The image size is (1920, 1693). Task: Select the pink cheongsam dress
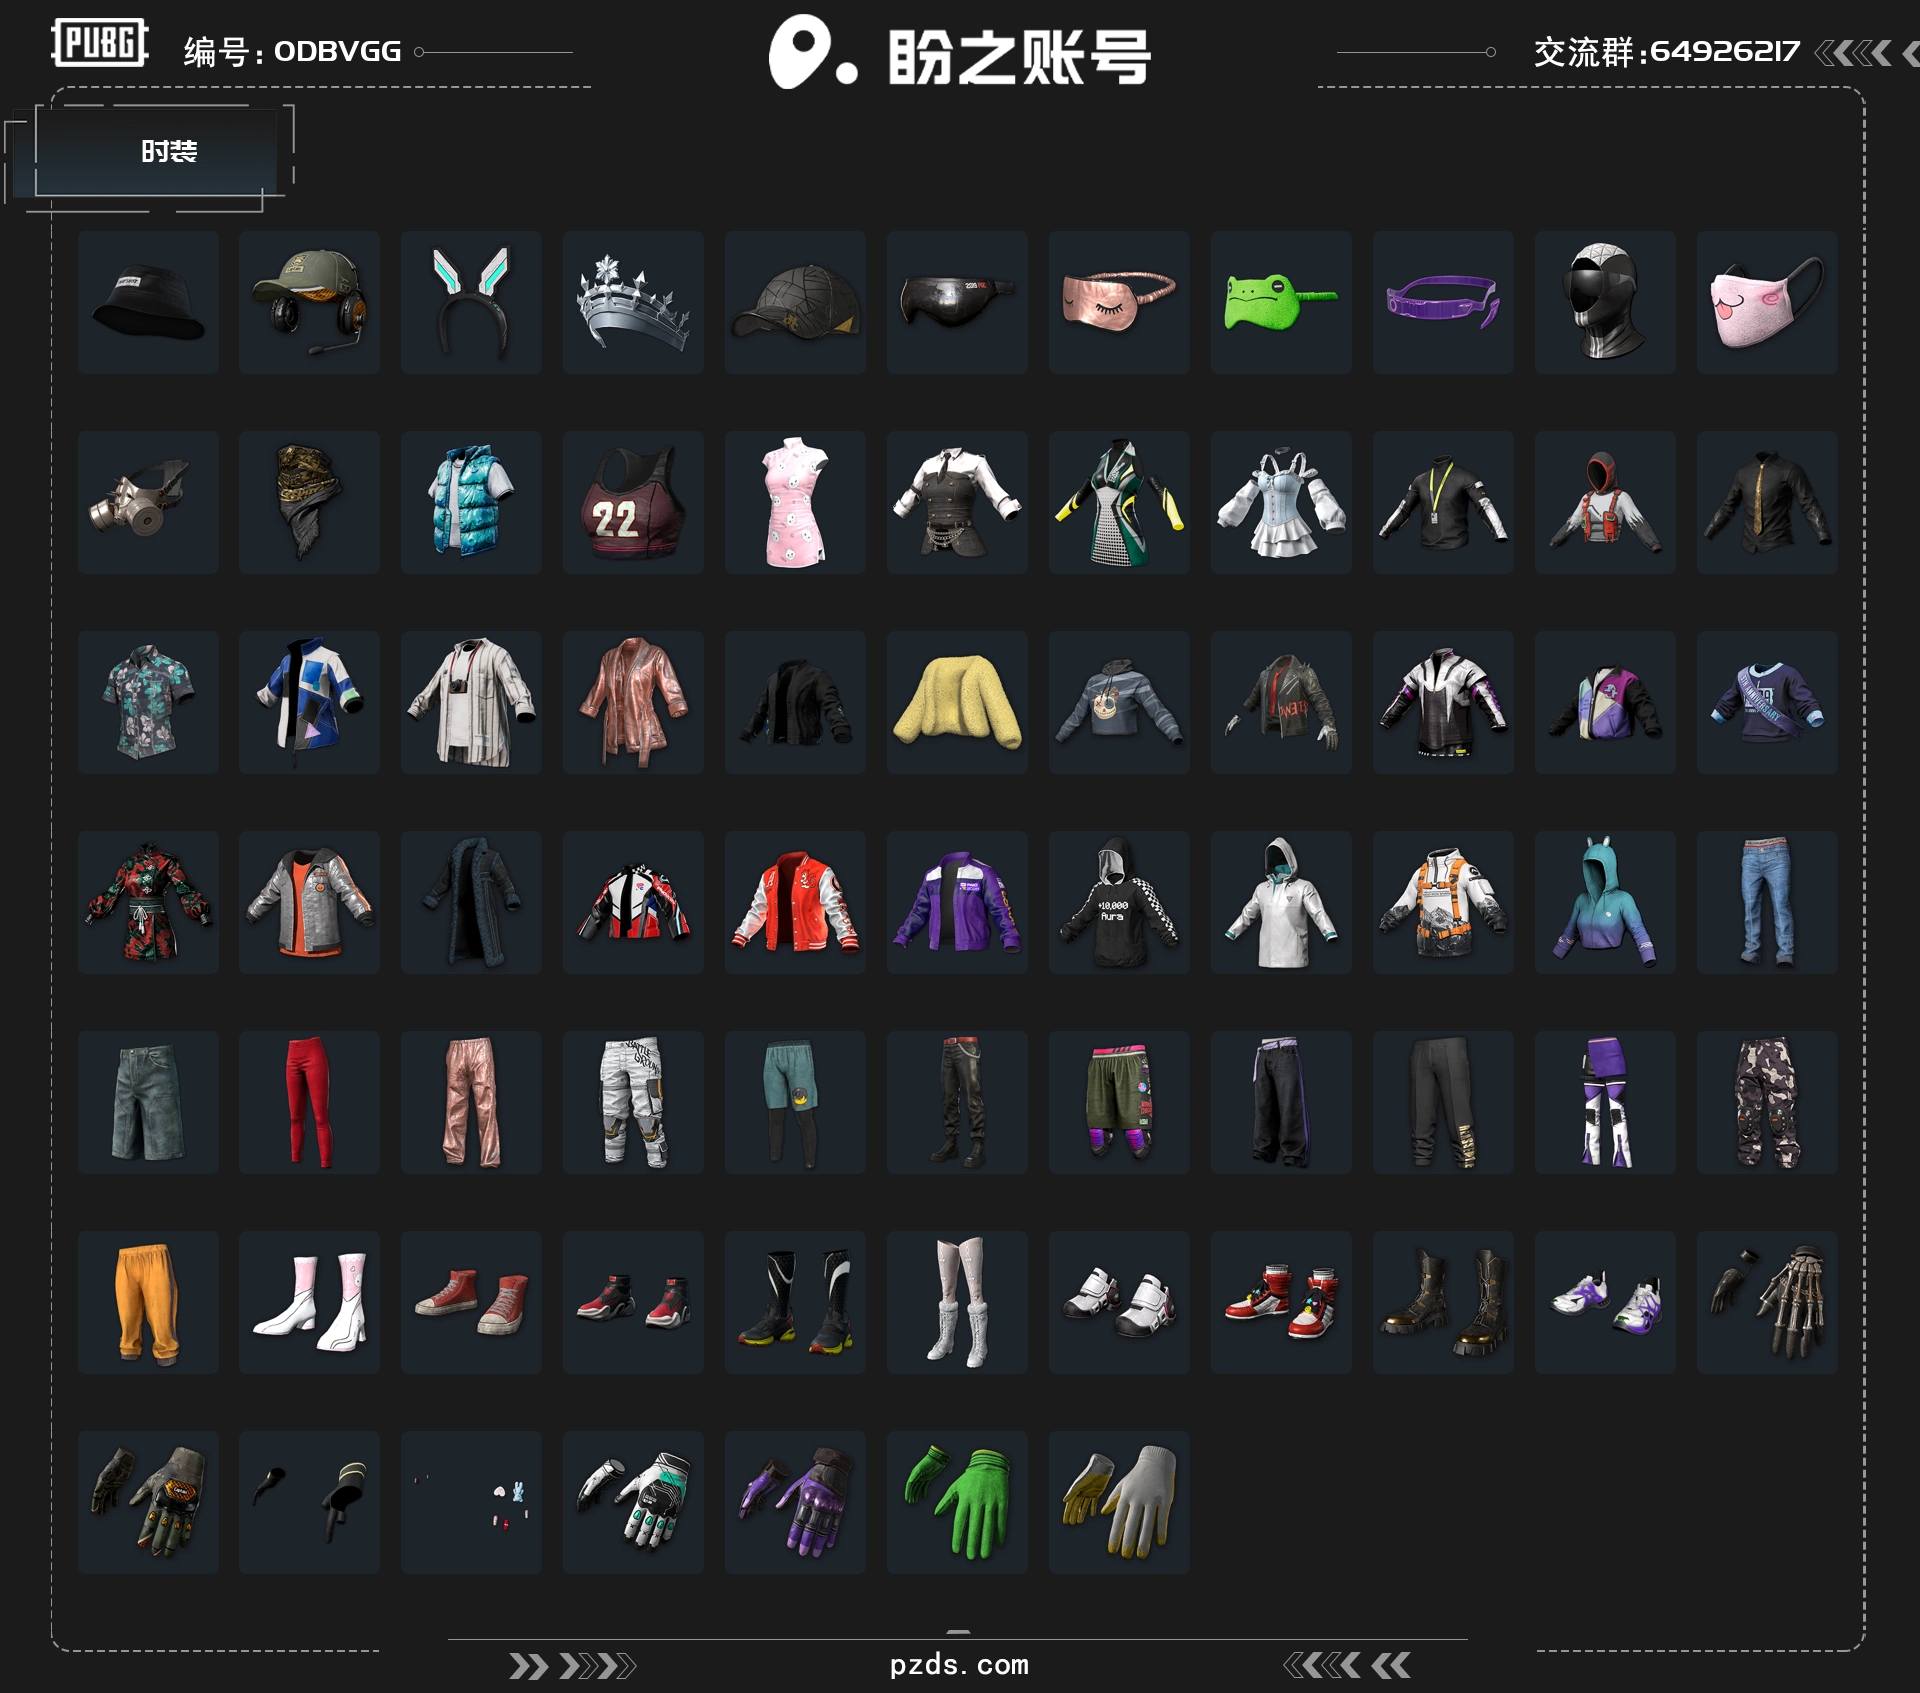(796, 502)
